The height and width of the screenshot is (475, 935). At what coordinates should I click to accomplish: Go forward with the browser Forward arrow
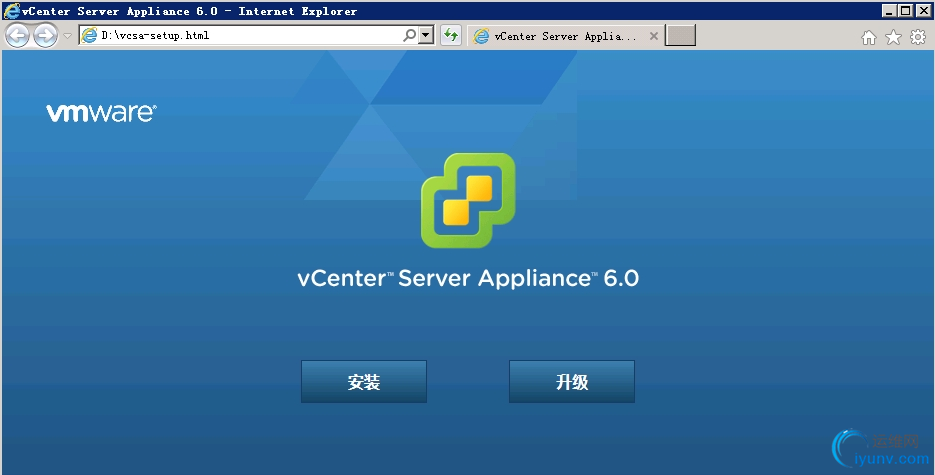pos(45,36)
